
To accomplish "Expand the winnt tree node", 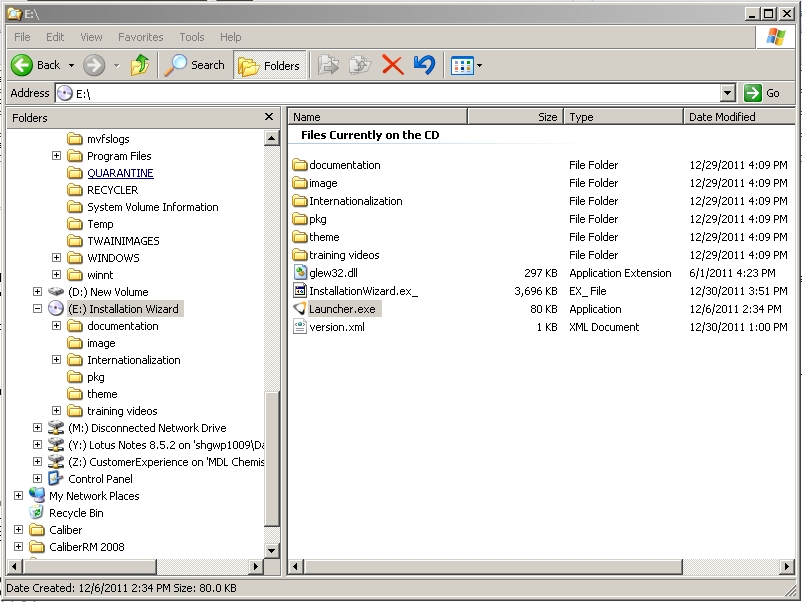I will tap(56, 275).
